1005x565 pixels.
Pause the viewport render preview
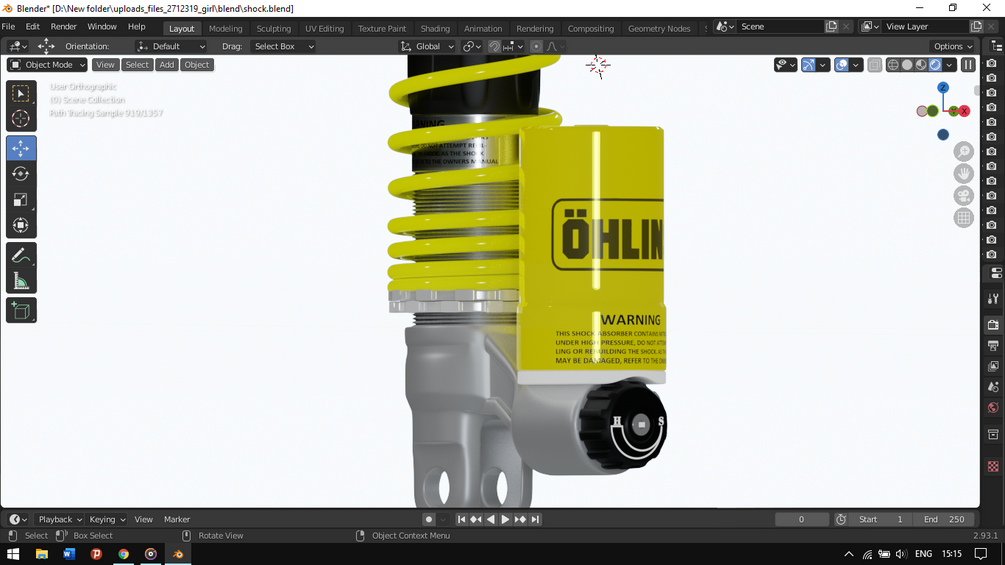[968, 65]
